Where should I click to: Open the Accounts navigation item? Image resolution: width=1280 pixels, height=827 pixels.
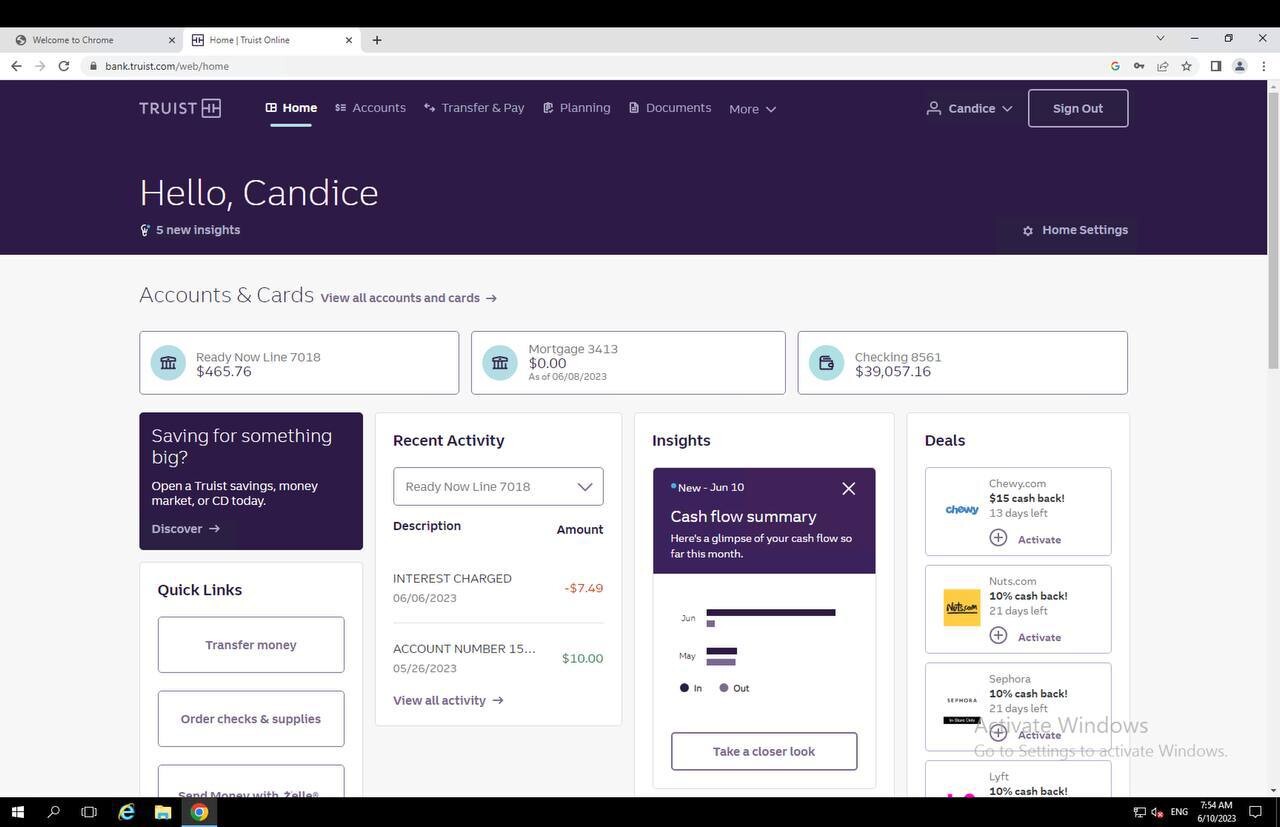pos(370,108)
